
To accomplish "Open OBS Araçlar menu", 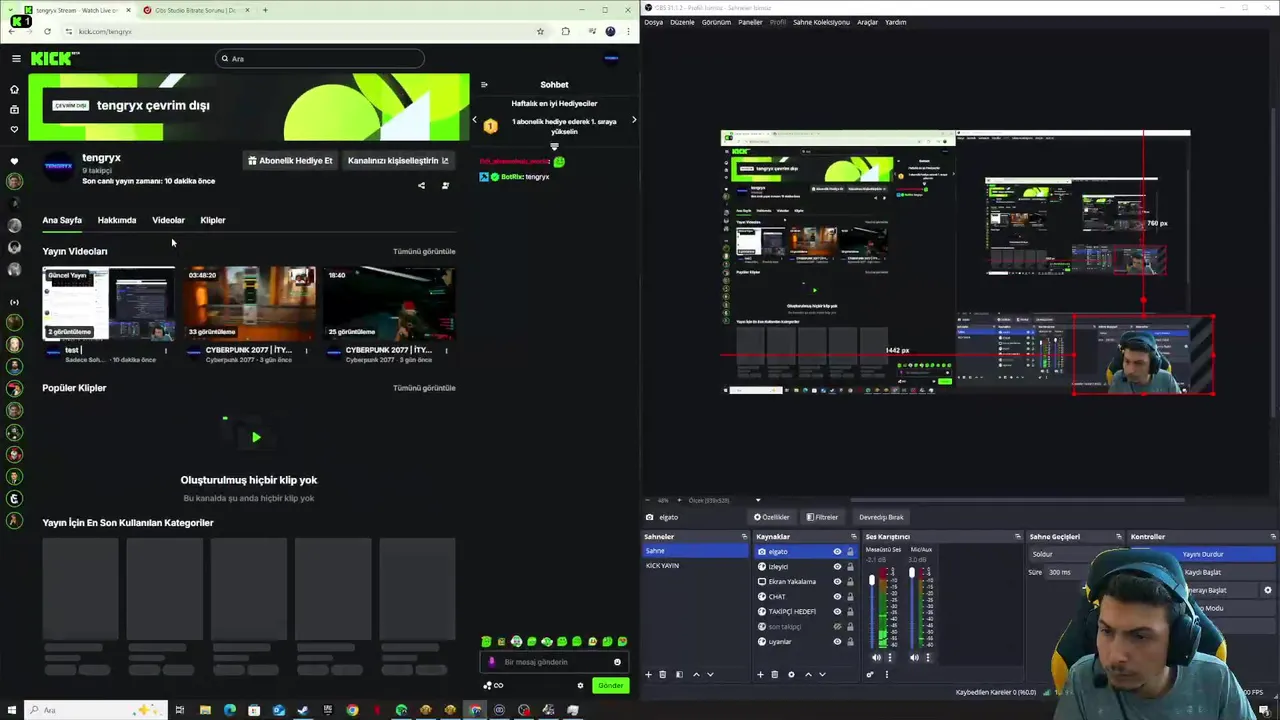I will click(x=867, y=22).
